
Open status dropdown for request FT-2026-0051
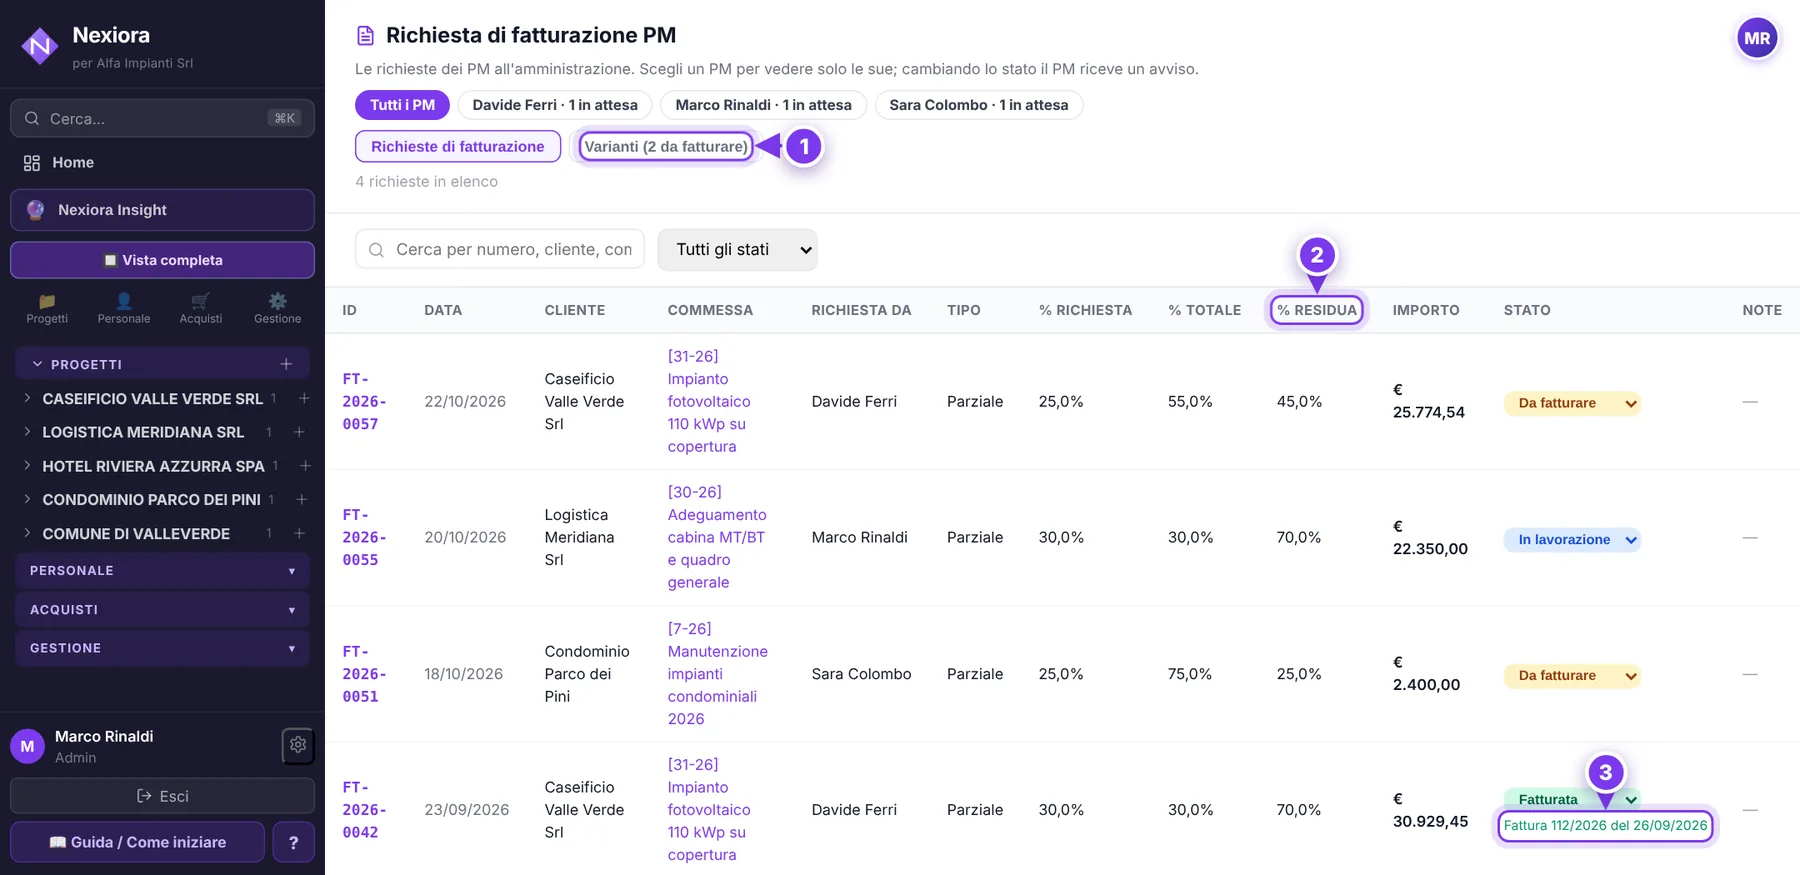pos(1572,675)
